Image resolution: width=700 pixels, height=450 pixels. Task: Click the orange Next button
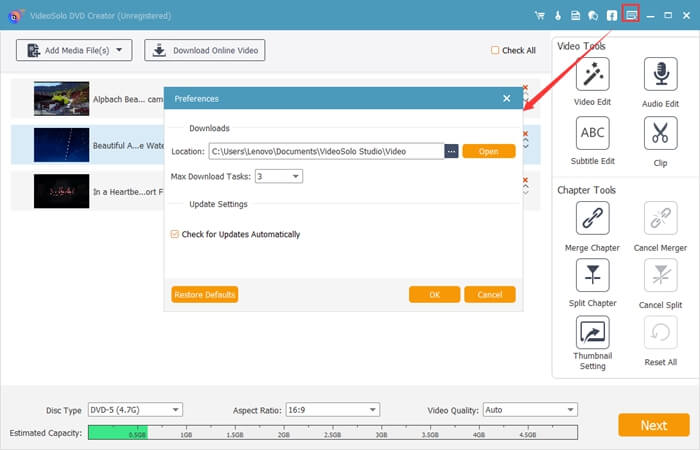pyautogui.click(x=654, y=425)
